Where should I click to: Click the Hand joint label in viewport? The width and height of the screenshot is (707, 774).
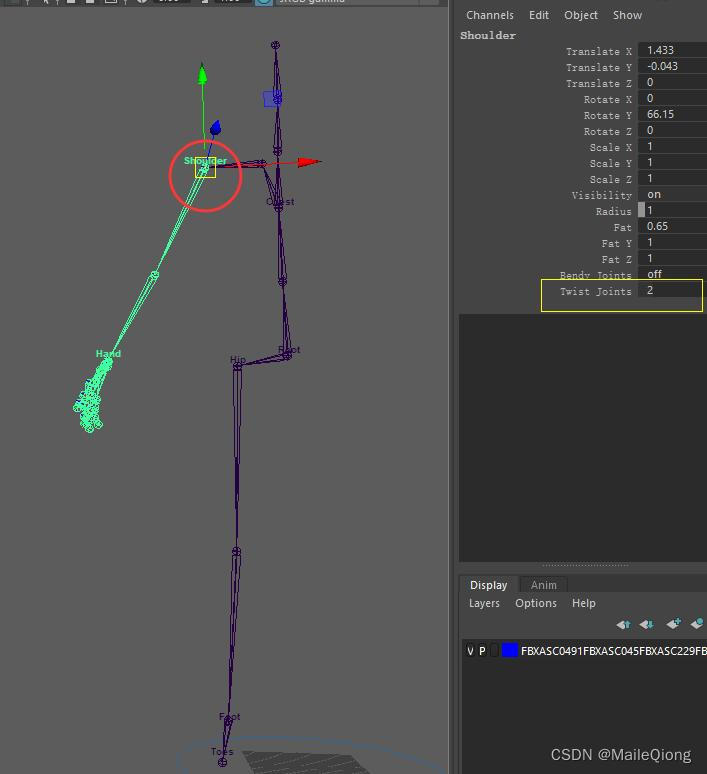pyautogui.click(x=108, y=354)
